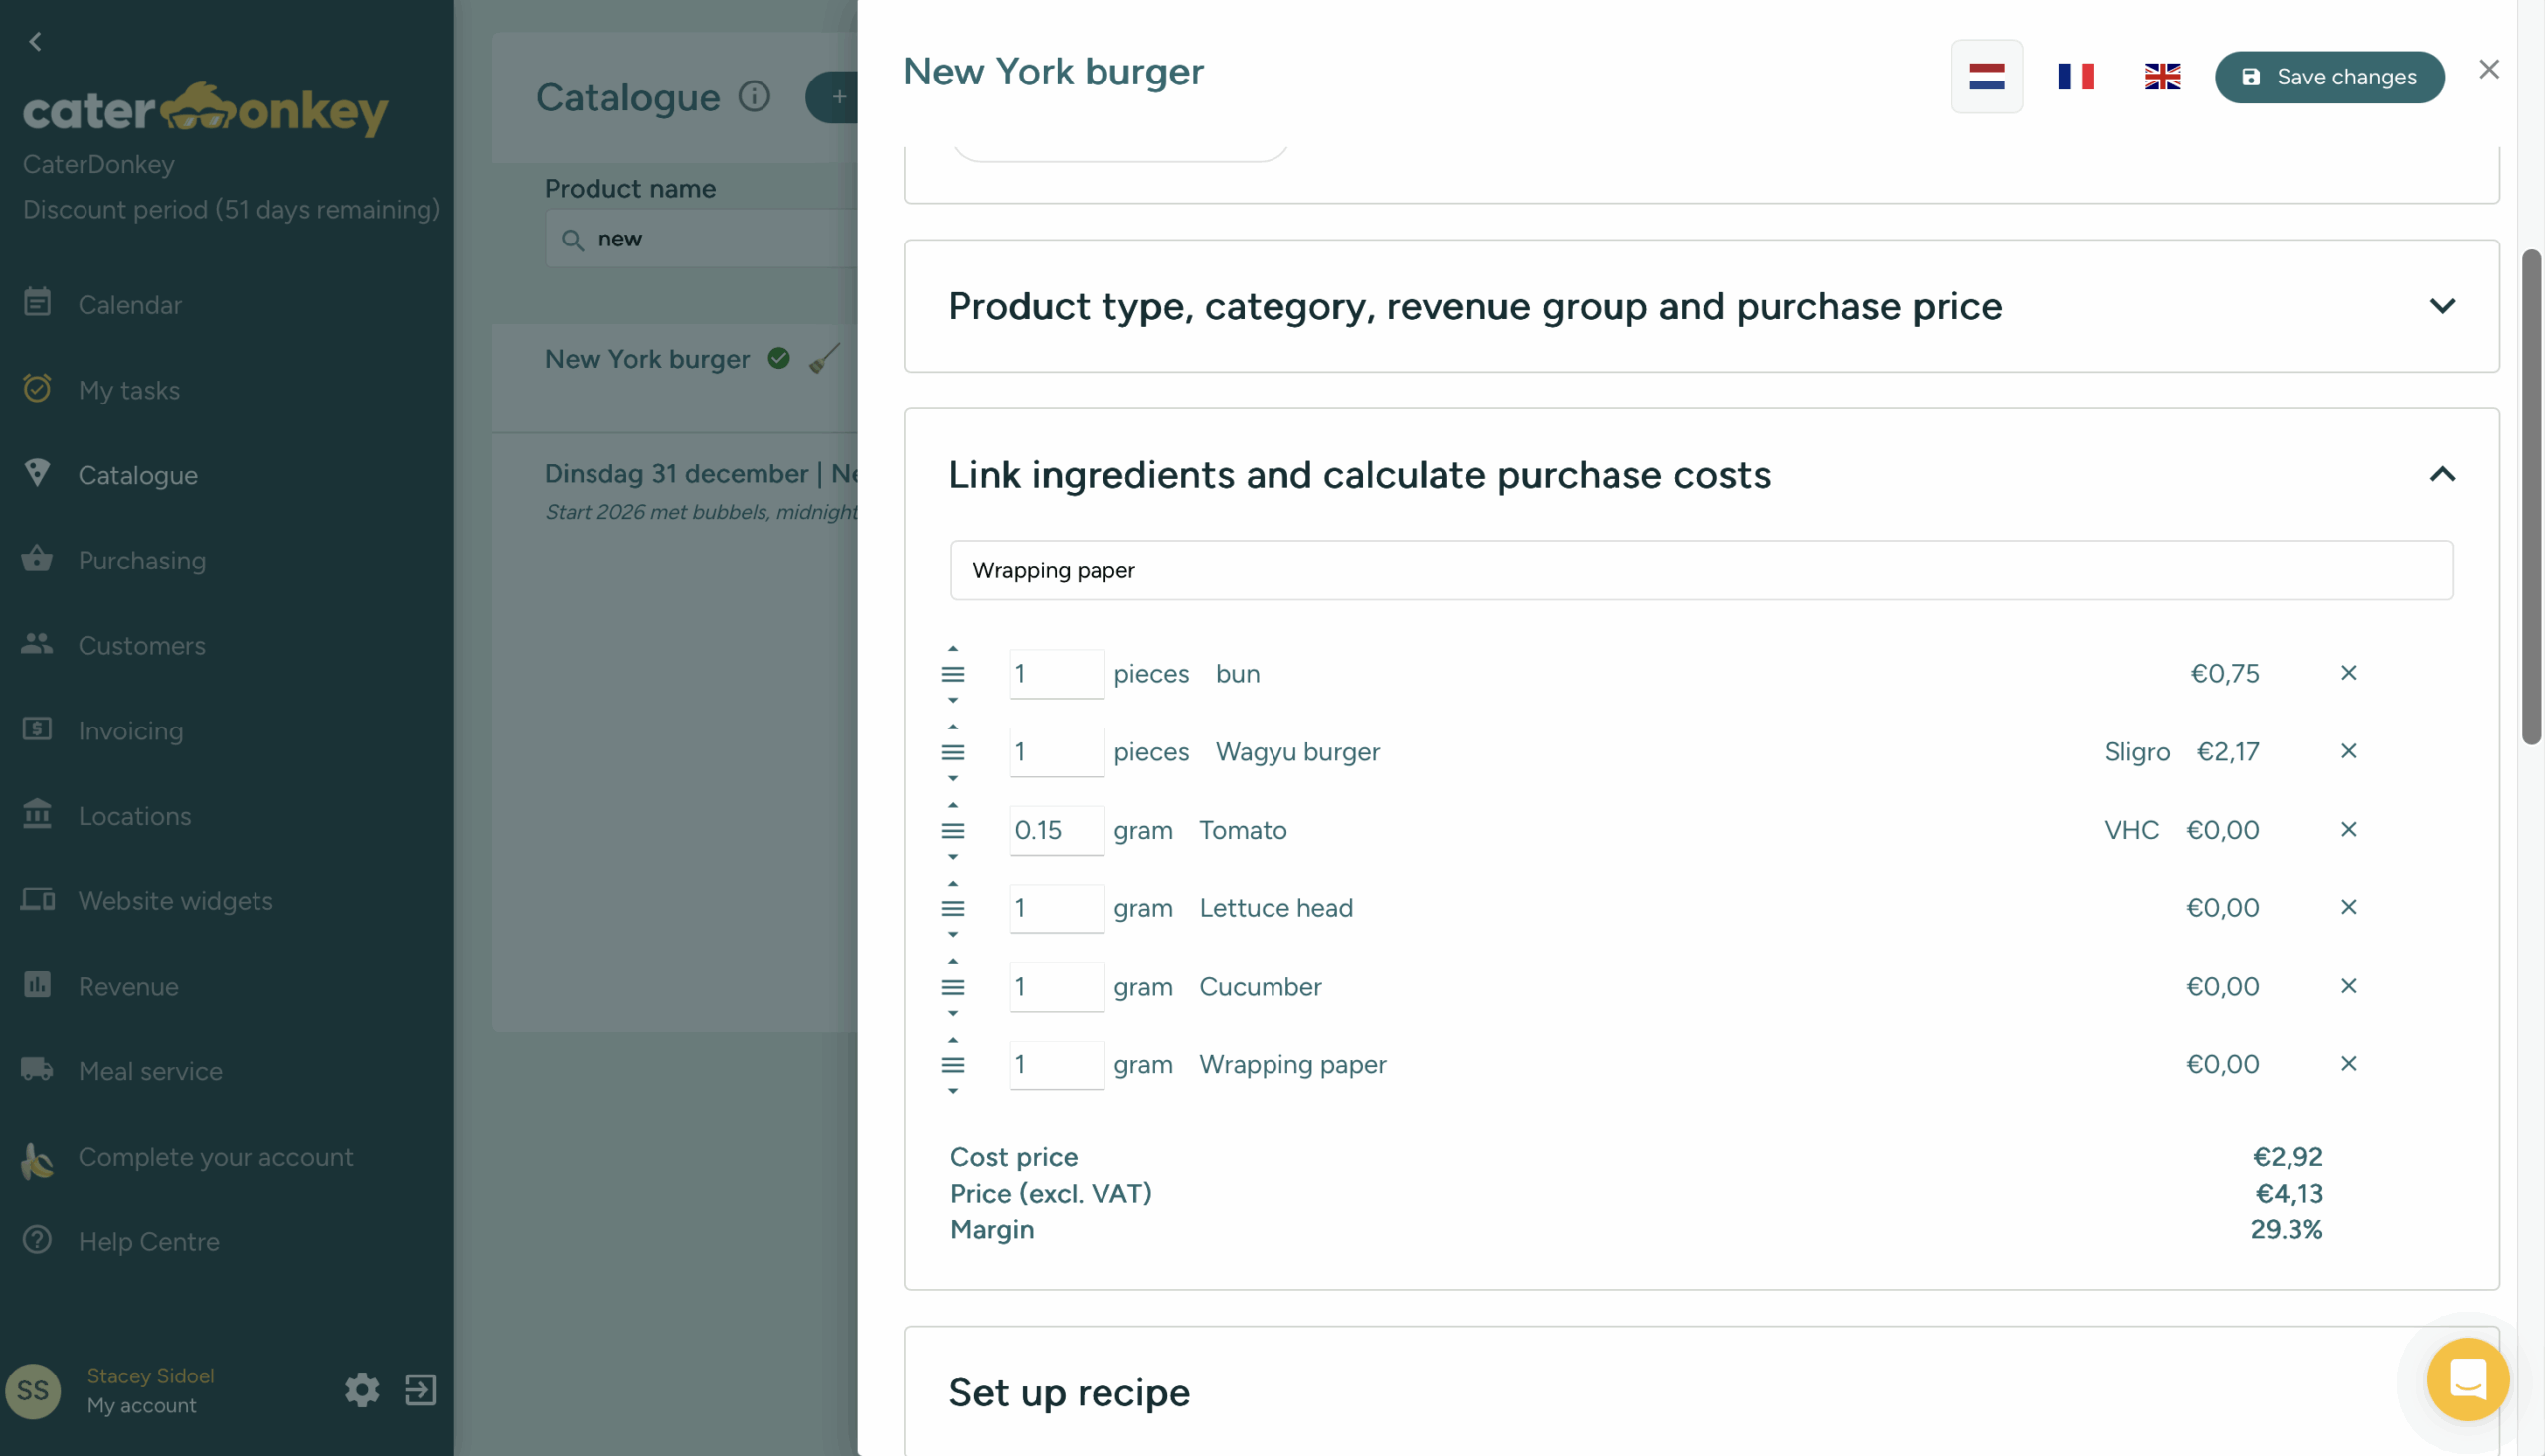This screenshot has height=1456, width=2545.
Task: Collapse the sidebar with the back chevron
Action: click(35, 41)
